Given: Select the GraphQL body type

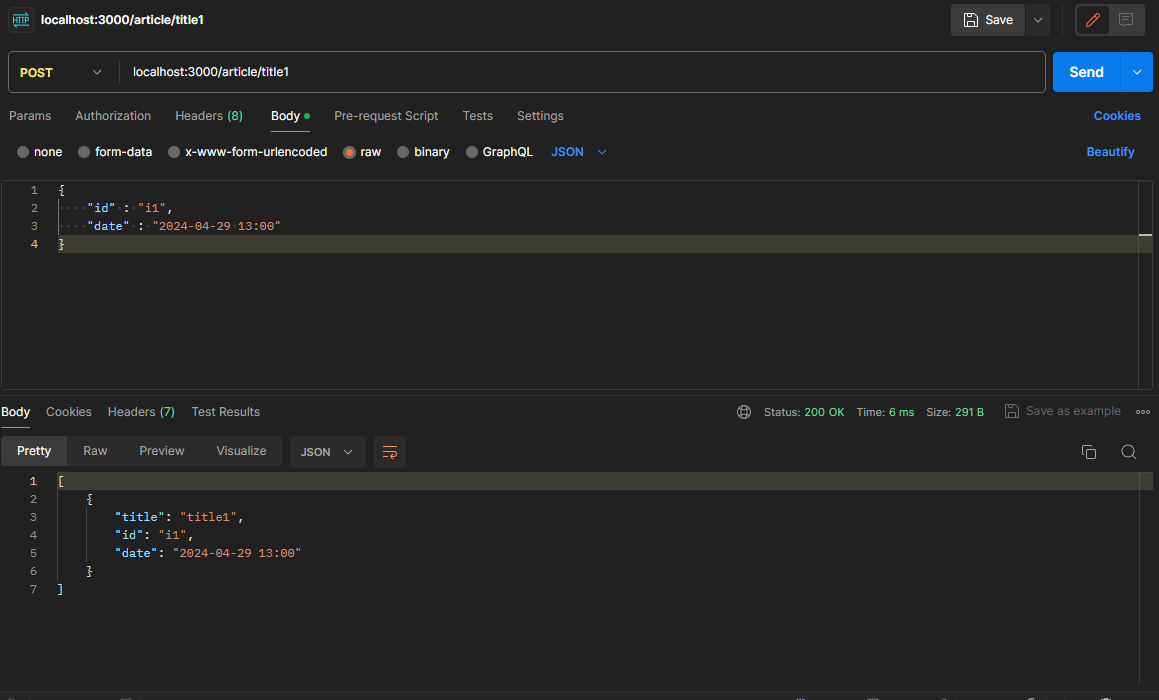Looking at the screenshot, I should pos(500,152).
